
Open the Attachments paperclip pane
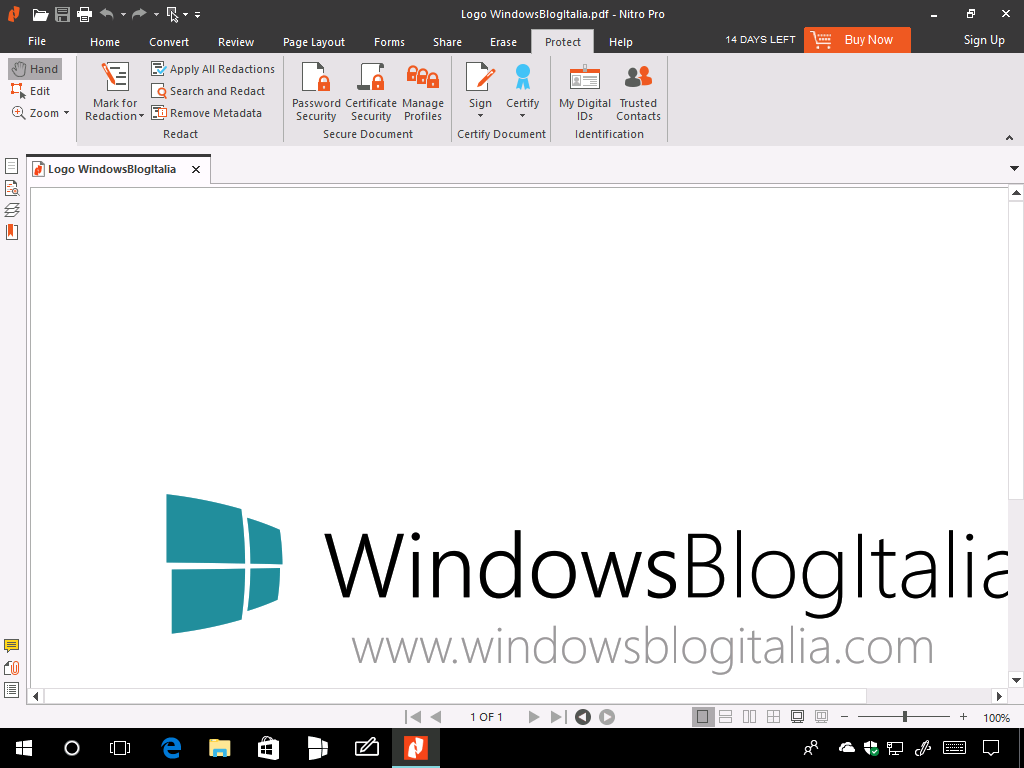tap(12, 667)
